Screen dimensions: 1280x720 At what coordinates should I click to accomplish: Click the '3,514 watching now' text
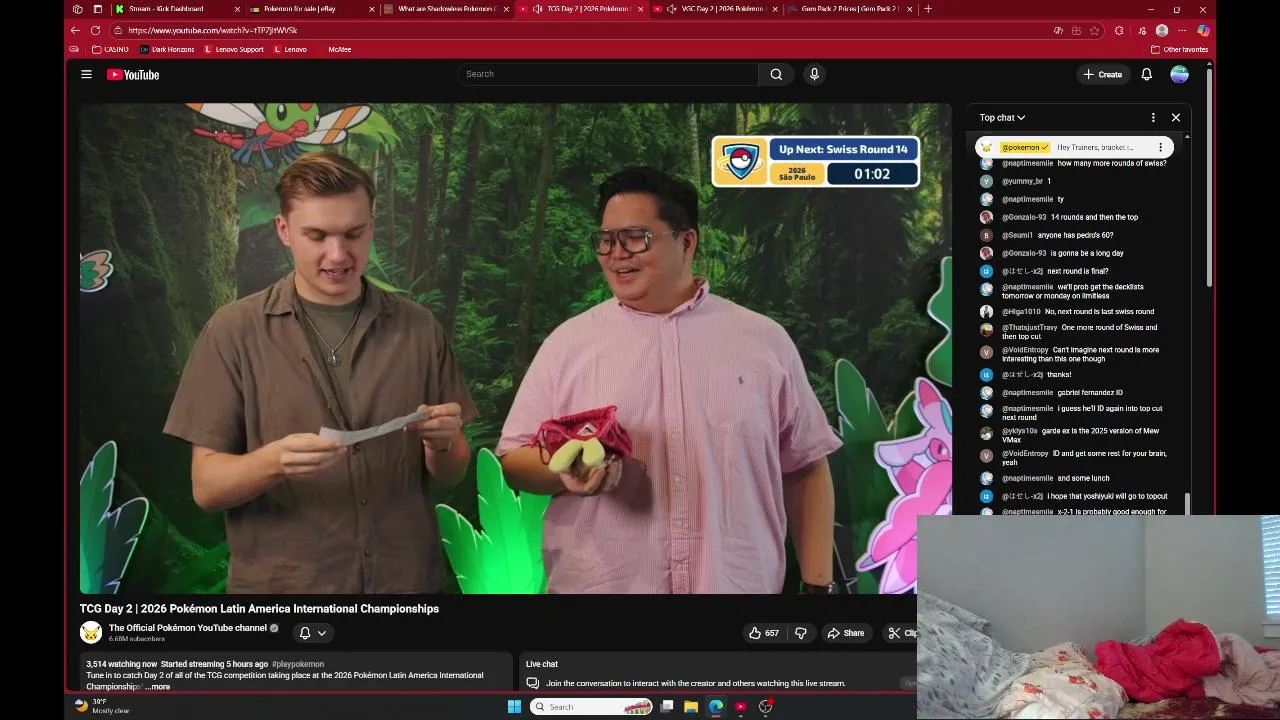121,664
